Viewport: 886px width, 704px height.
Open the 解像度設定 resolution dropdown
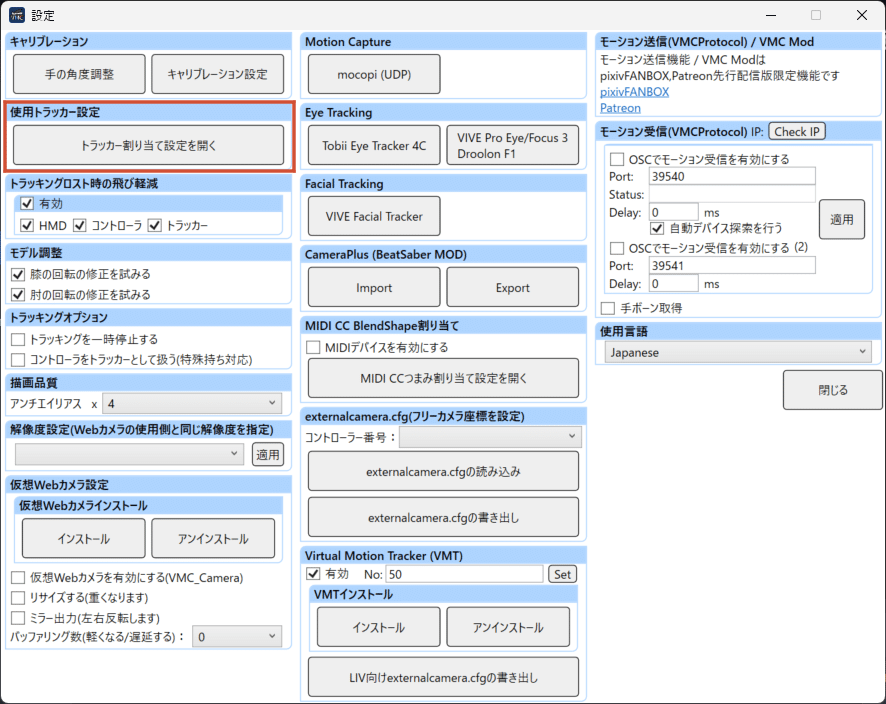129,454
